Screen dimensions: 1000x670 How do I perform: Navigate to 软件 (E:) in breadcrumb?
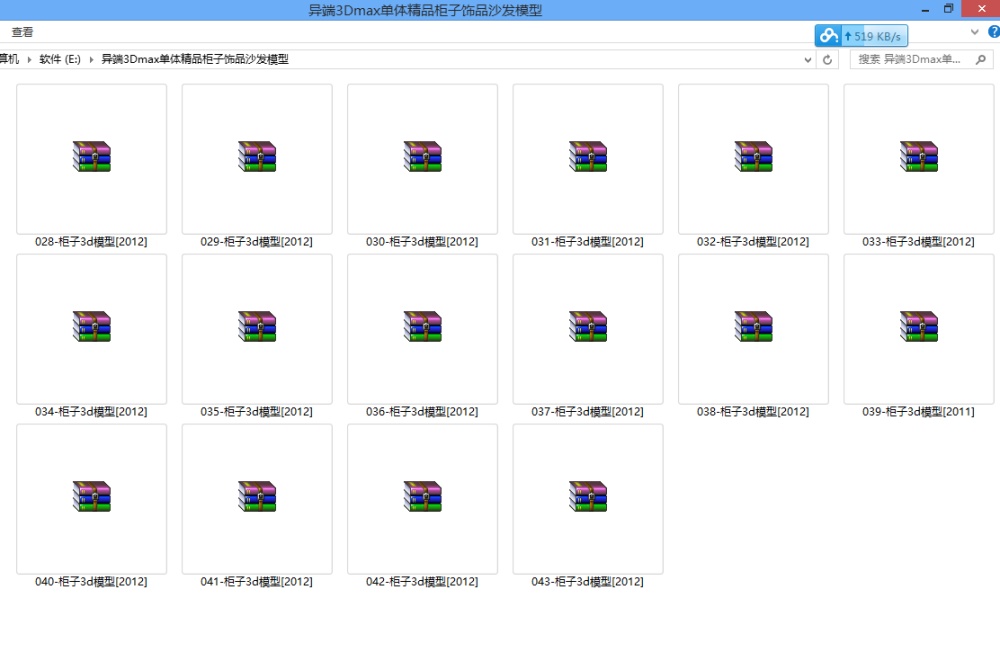pyautogui.click(x=59, y=60)
